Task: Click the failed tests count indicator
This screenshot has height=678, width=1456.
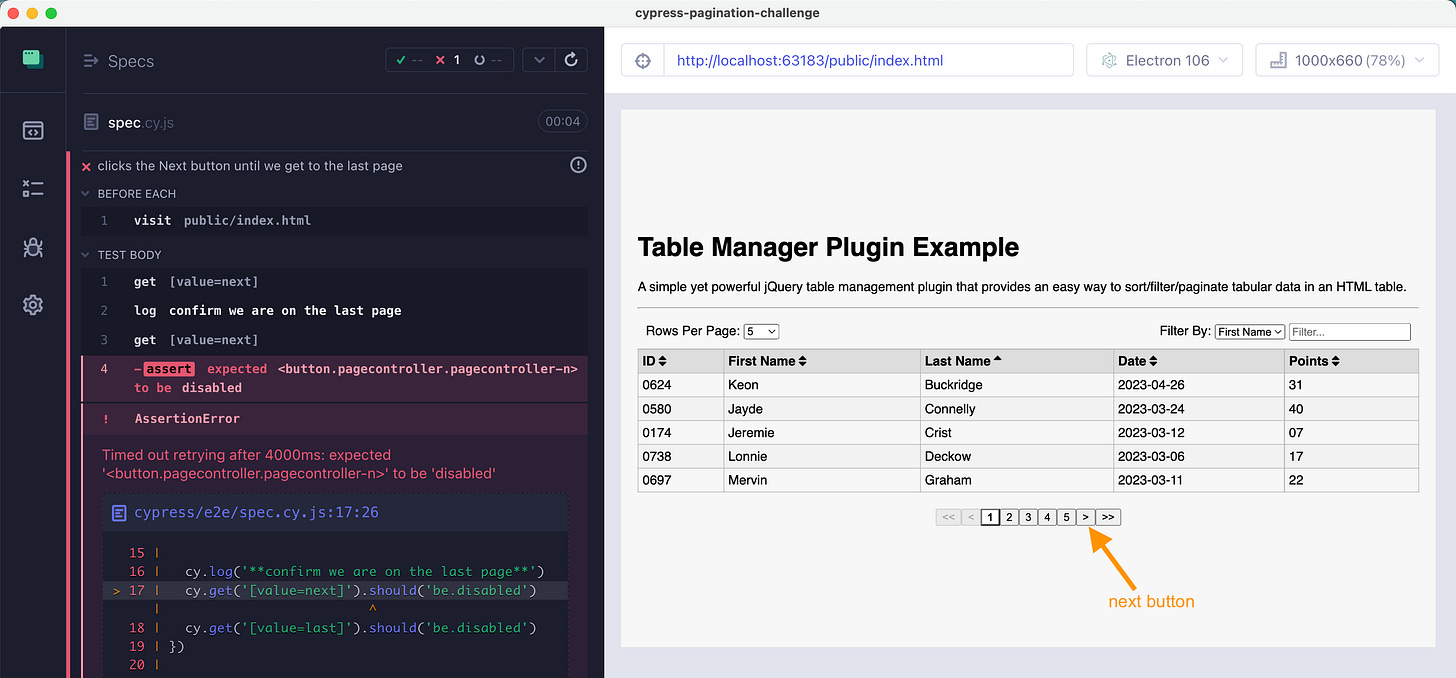Action: coord(447,60)
